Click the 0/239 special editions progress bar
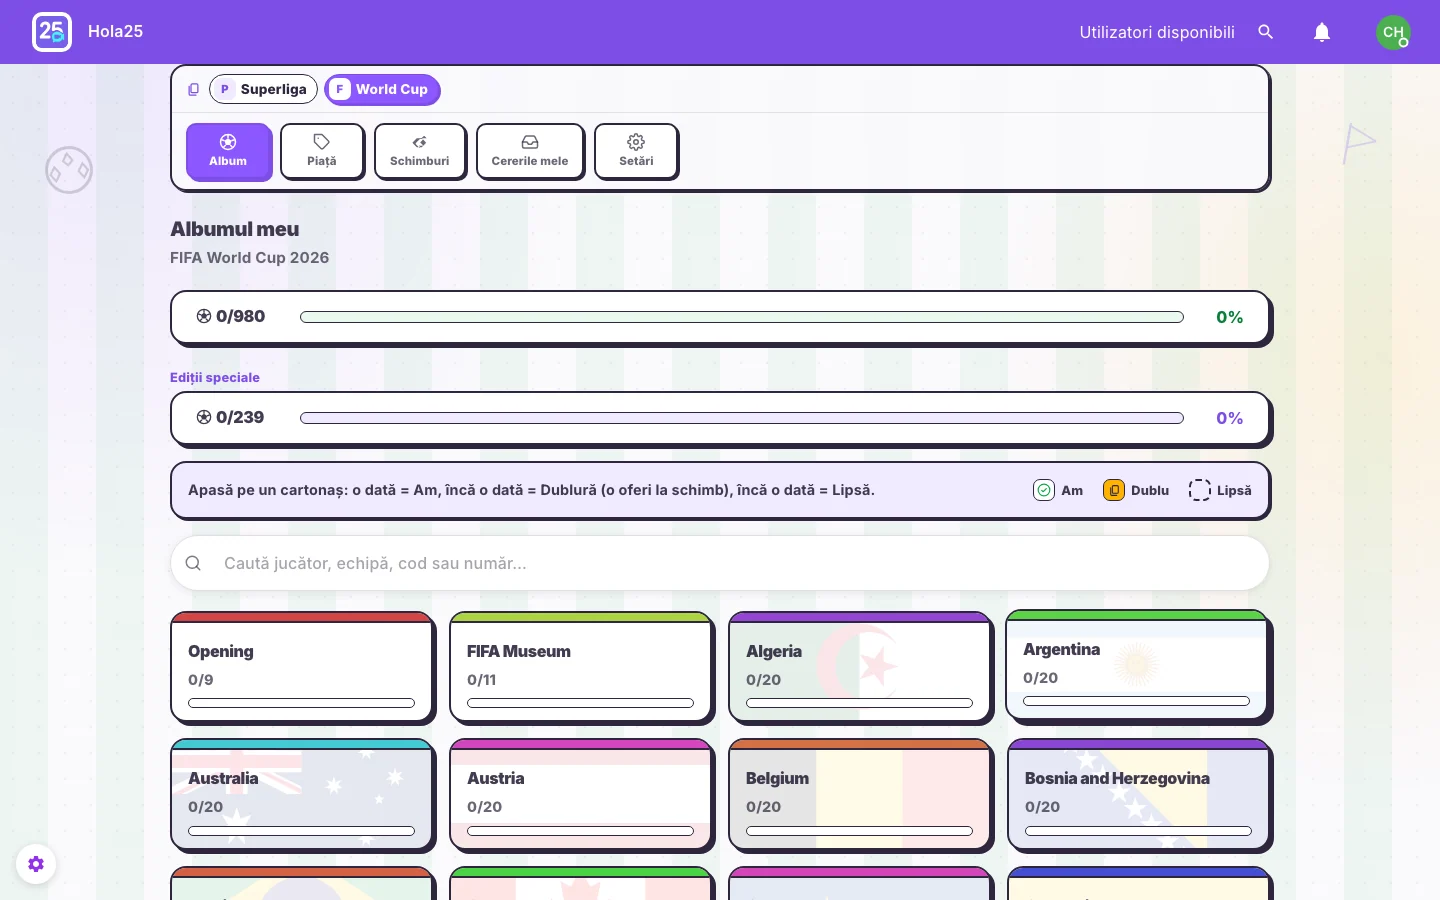This screenshot has width=1440, height=900. point(741,418)
